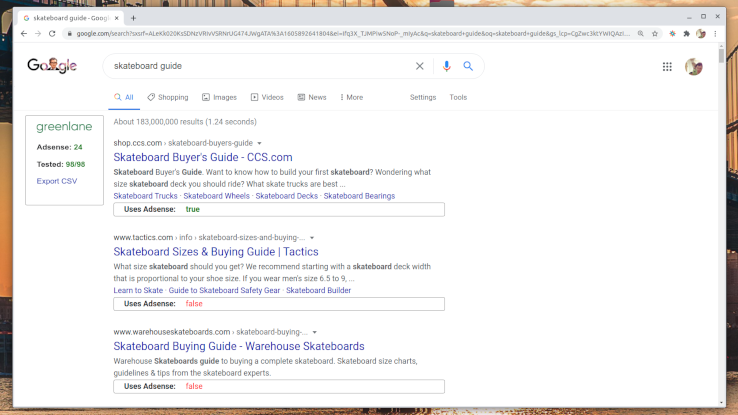Open Skateboard Sizes & Buying Guide Tactics
The height and width of the screenshot is (415, 738).
pyautogui.click(x=216, y=252)
